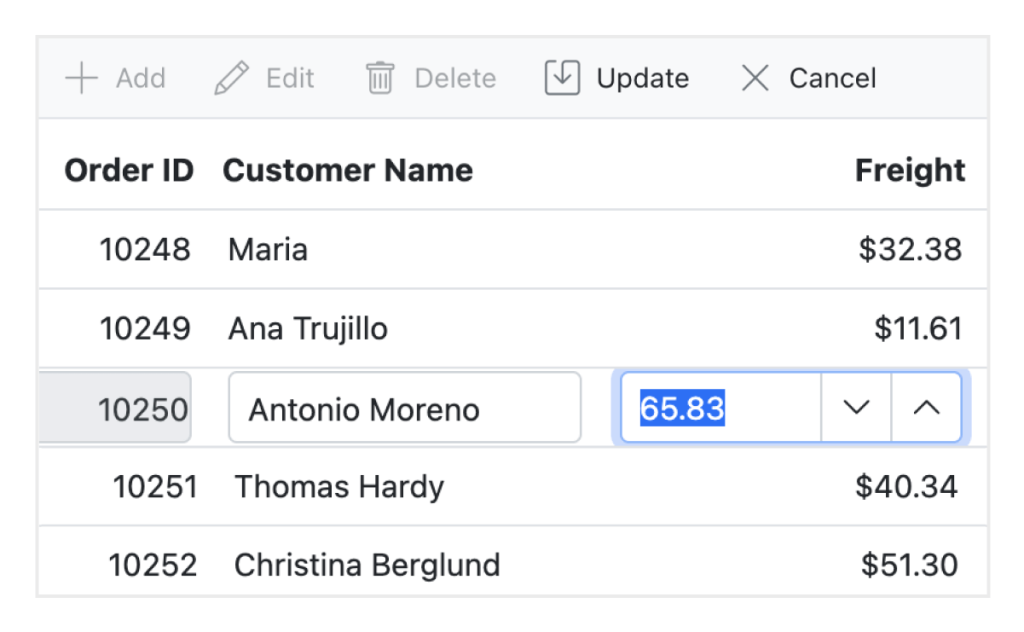Screen dimensions: 1024x632
Task: Click the X Cancel icon
Action: click(755, 78)
